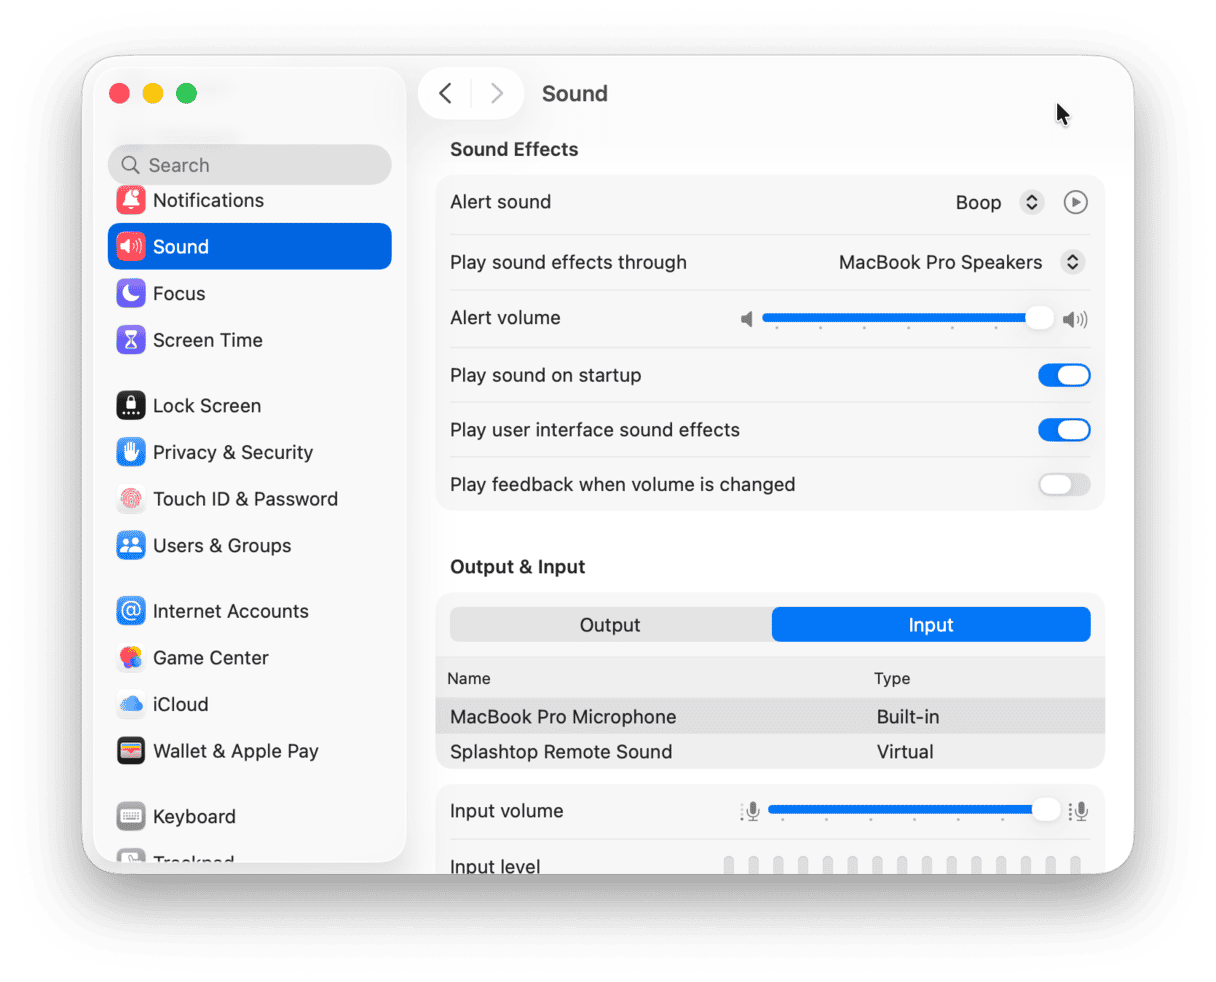Select the Focus settings icon
Screen dimensions: 1216x982
tap(131, 293)
